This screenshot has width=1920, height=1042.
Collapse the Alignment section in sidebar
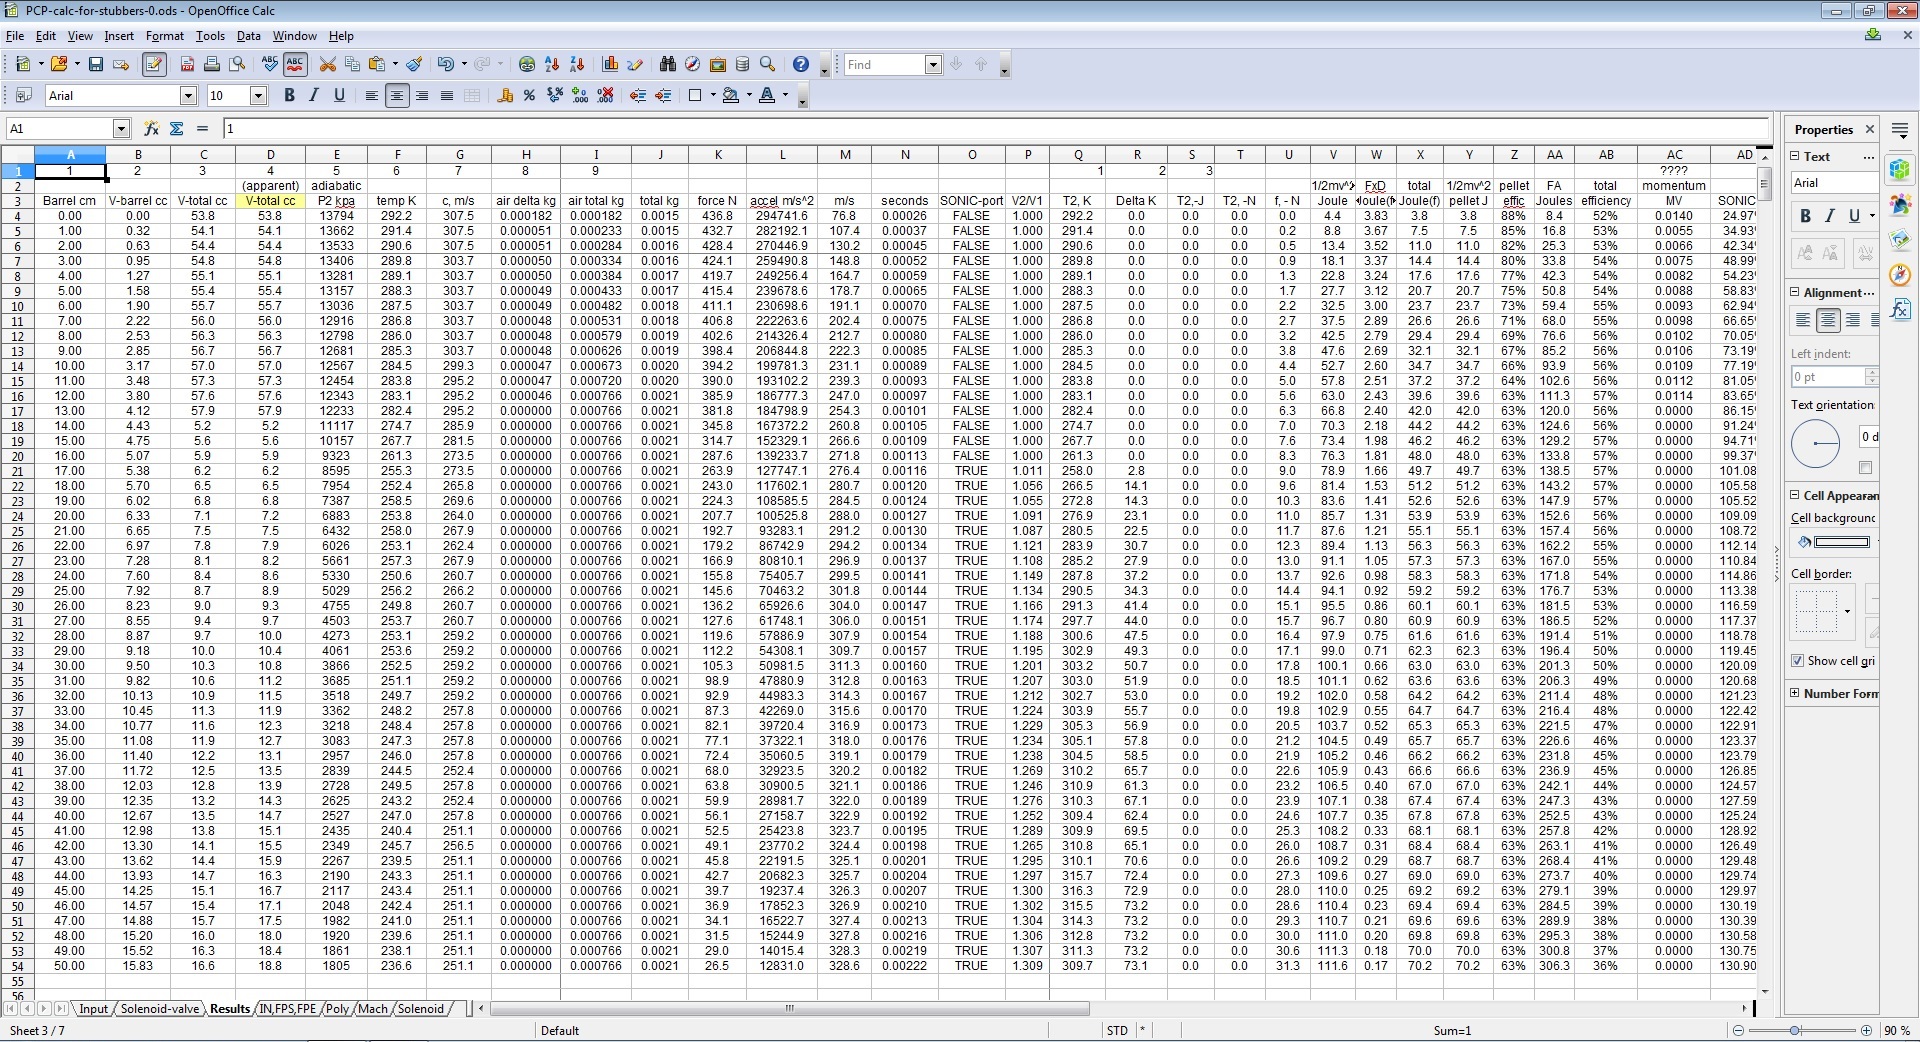tap(1795, 293)
